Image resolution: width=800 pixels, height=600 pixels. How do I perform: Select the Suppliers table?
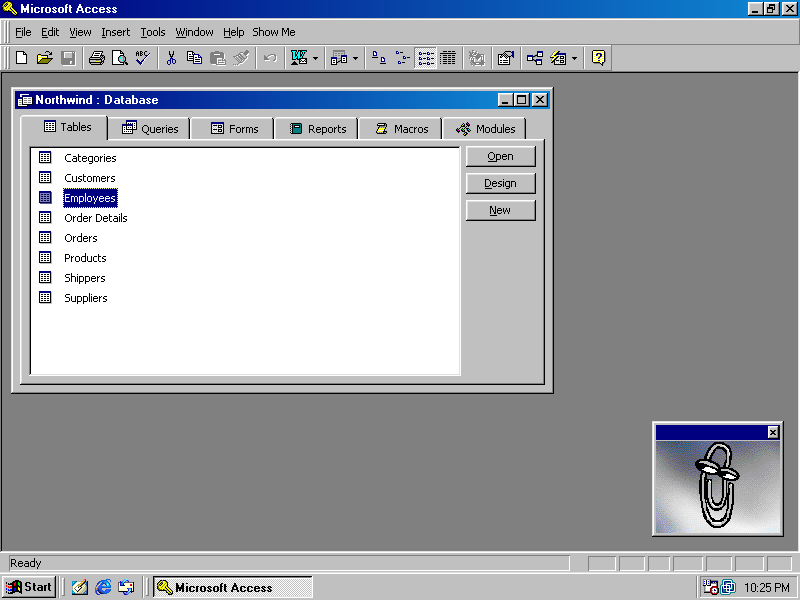click(86, 298)
